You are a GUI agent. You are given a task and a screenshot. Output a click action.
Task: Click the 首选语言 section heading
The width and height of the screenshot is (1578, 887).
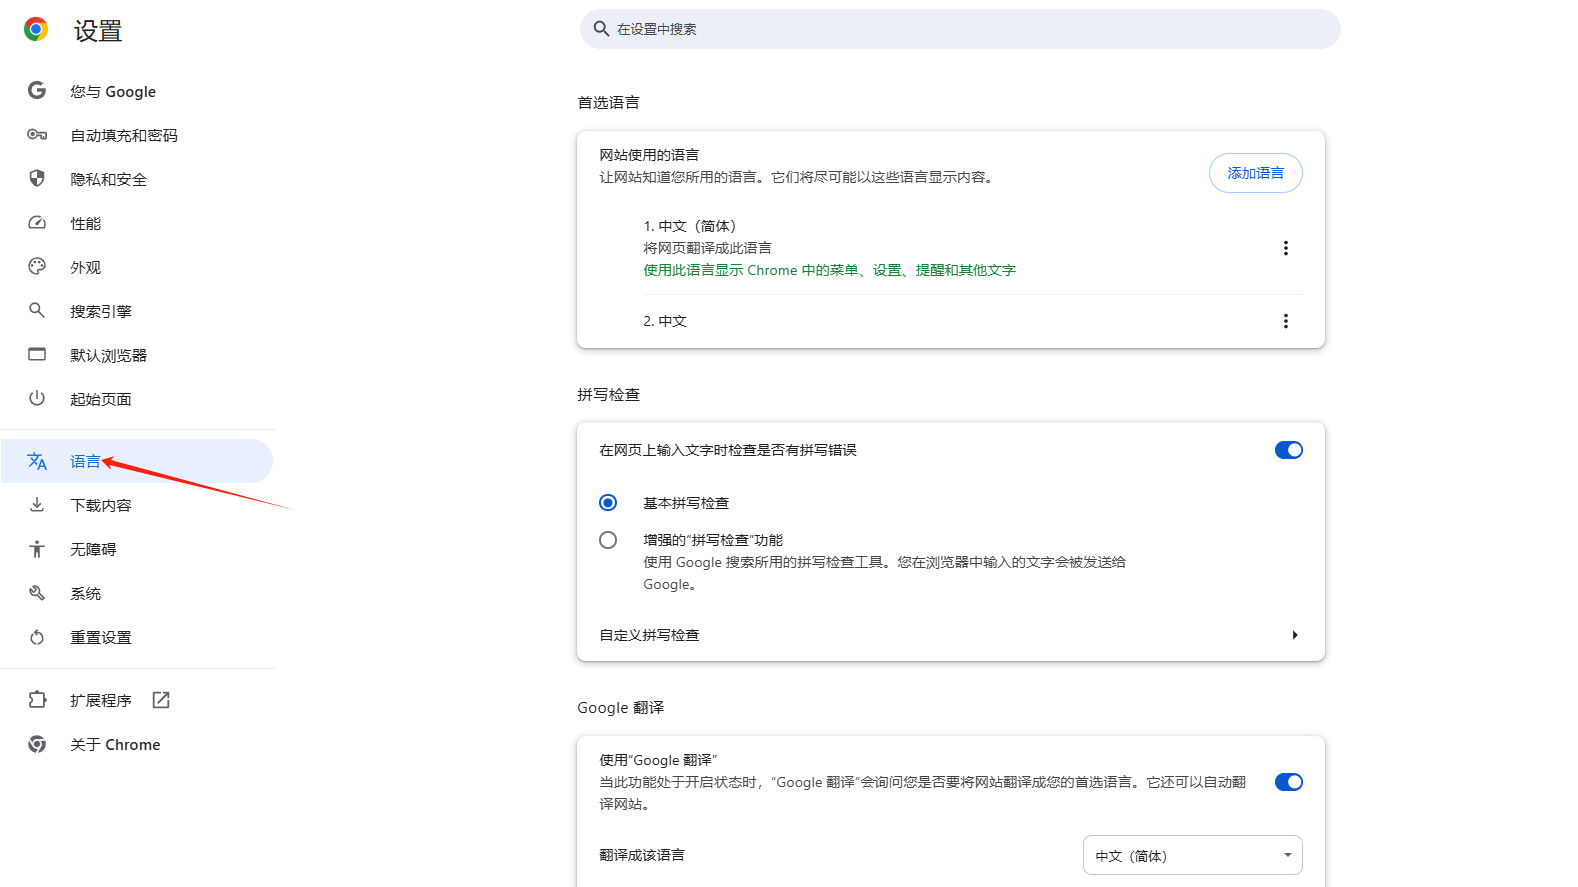(608, 102)
